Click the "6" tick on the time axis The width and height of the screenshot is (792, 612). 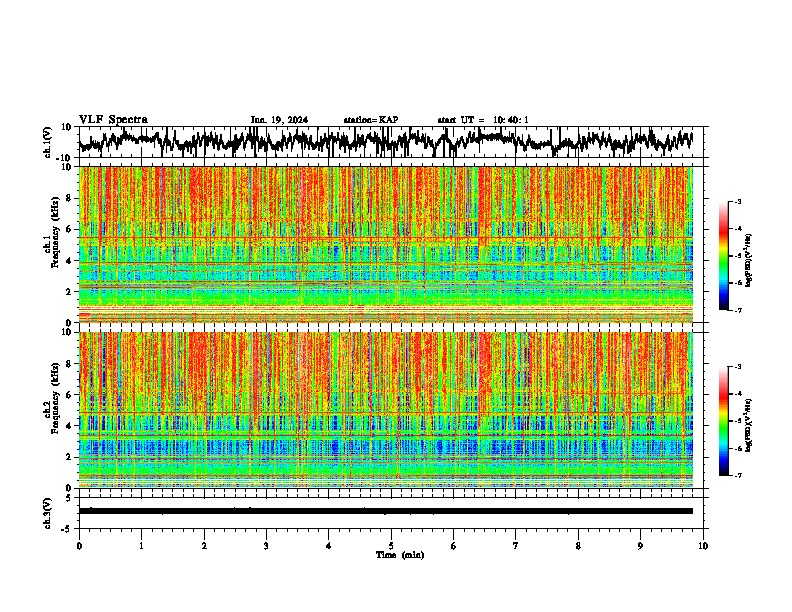click(453, 546)
